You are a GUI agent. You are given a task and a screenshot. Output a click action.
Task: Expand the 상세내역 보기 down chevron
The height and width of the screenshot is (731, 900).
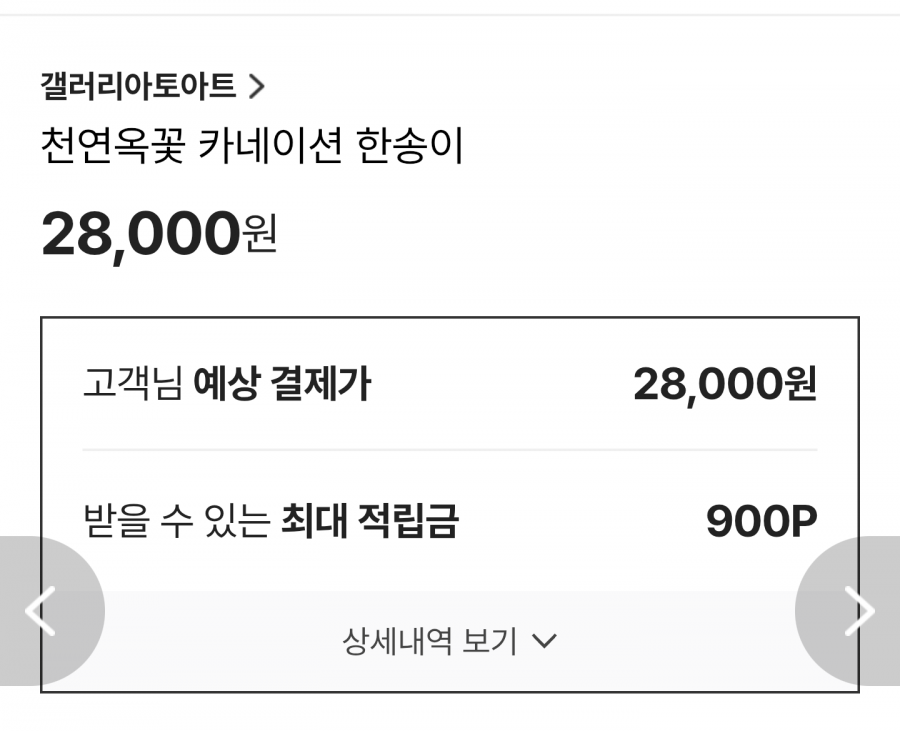pyautogui.click(x=545, y=641)
